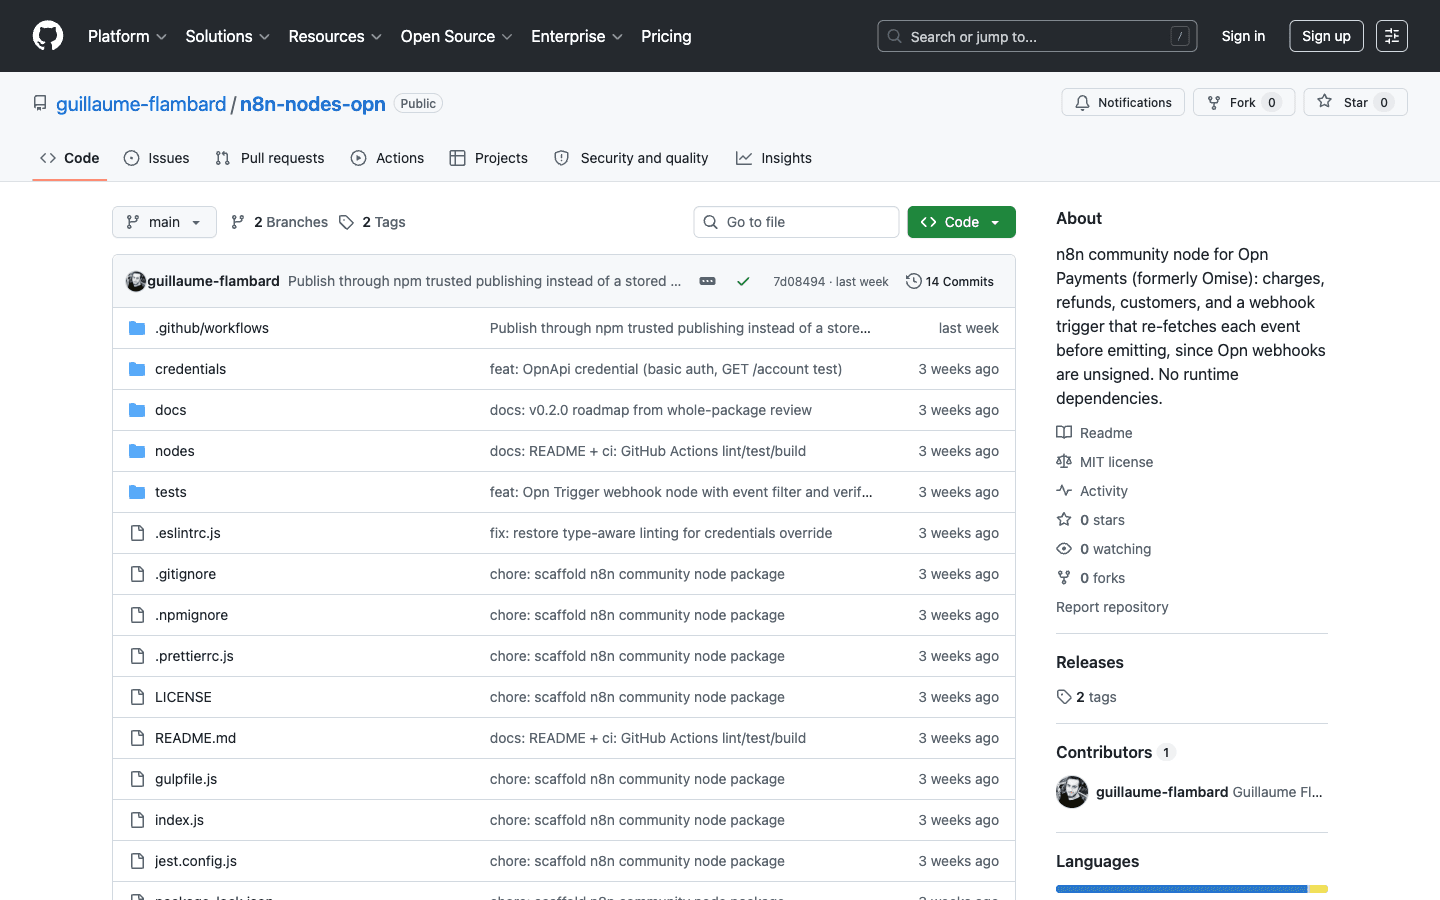Open 2 tags under Releases
1440x900 pixels.
[1087, 697]
